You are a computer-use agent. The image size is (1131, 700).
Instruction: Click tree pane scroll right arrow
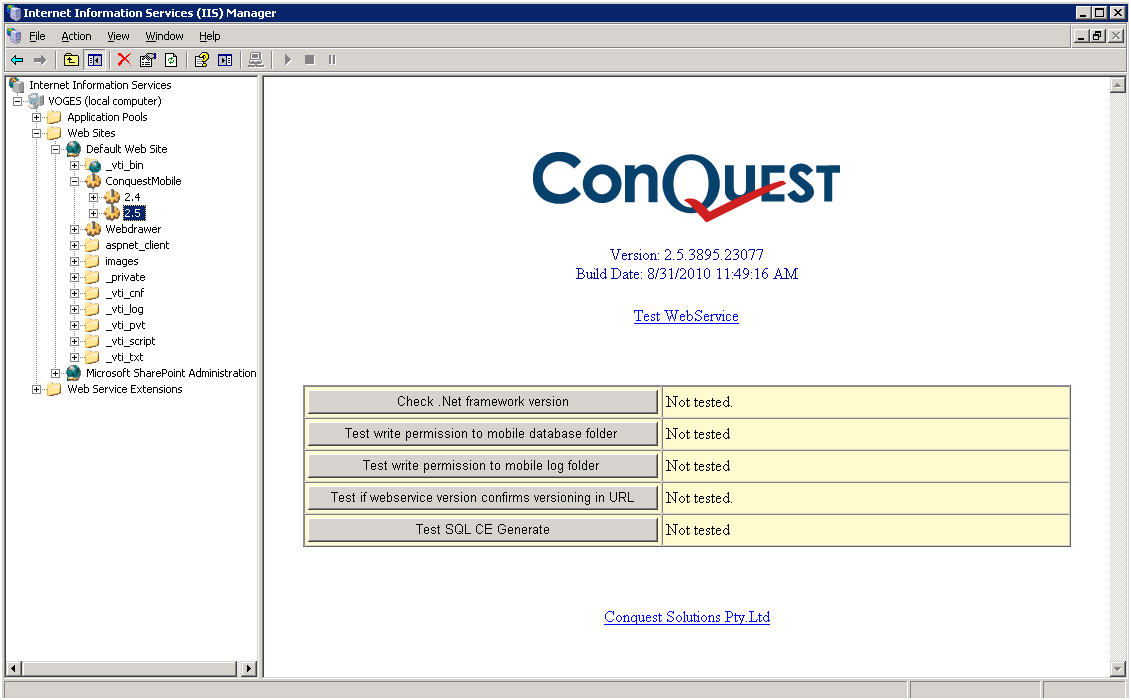tap(248, 668)
